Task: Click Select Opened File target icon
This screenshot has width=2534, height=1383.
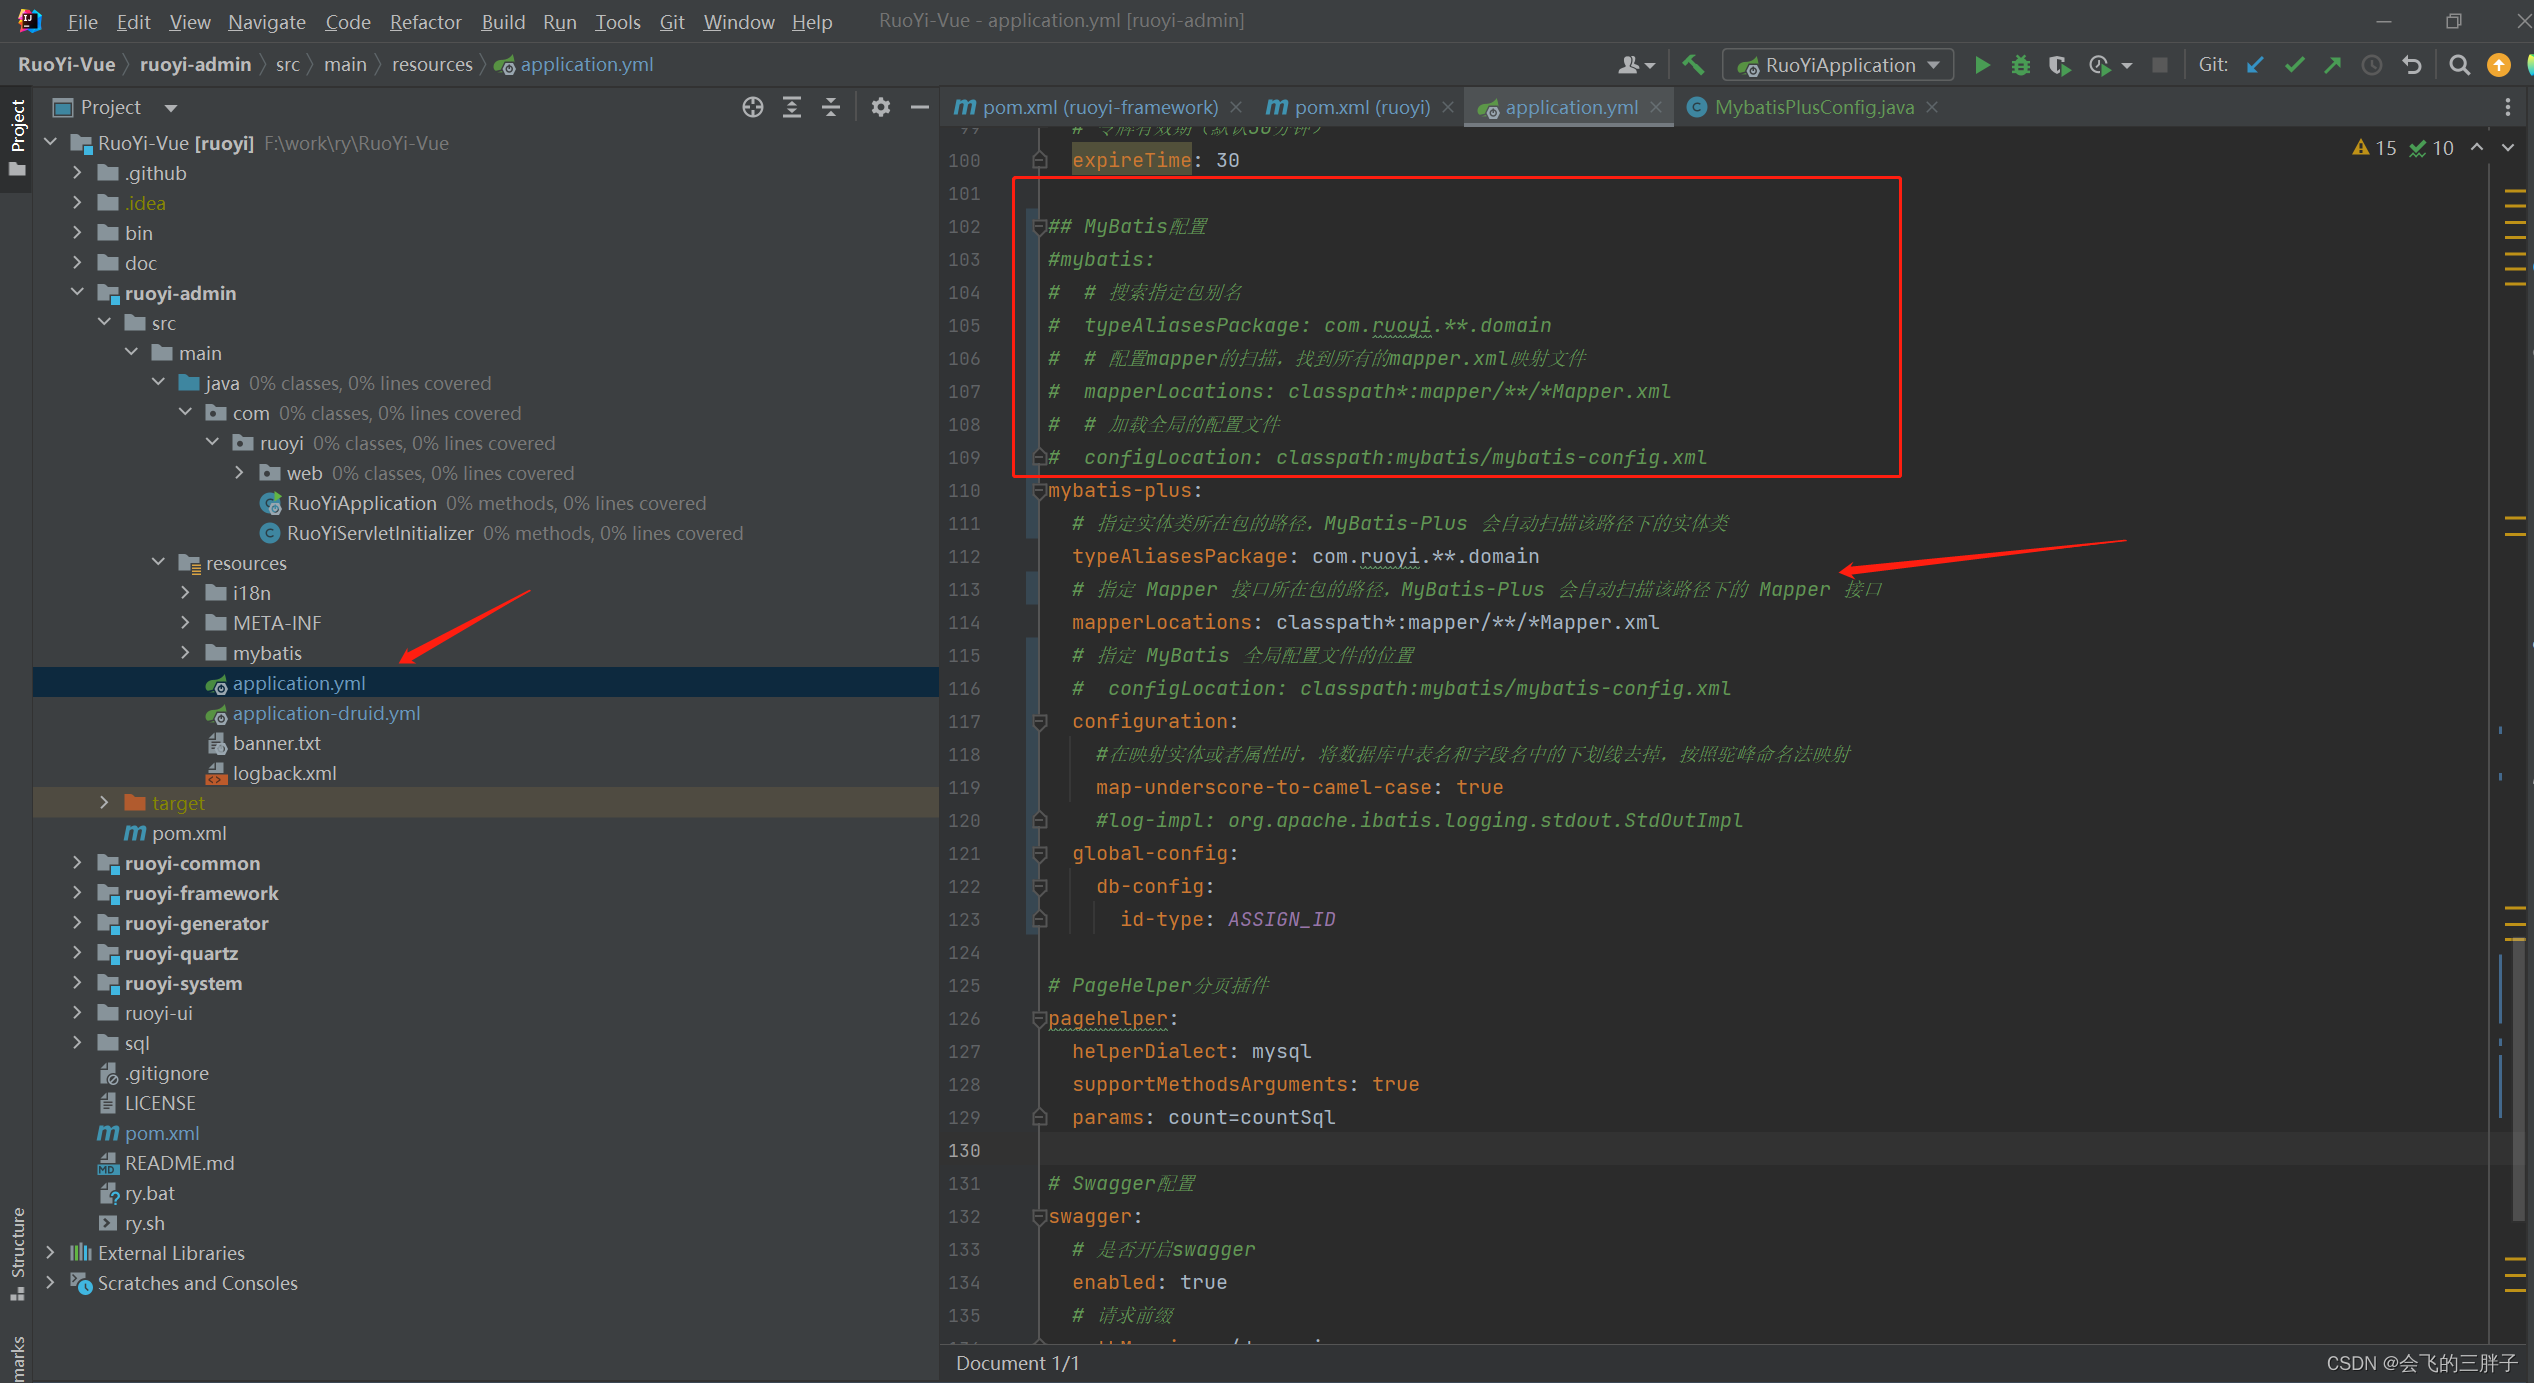Action: (752, 107)
